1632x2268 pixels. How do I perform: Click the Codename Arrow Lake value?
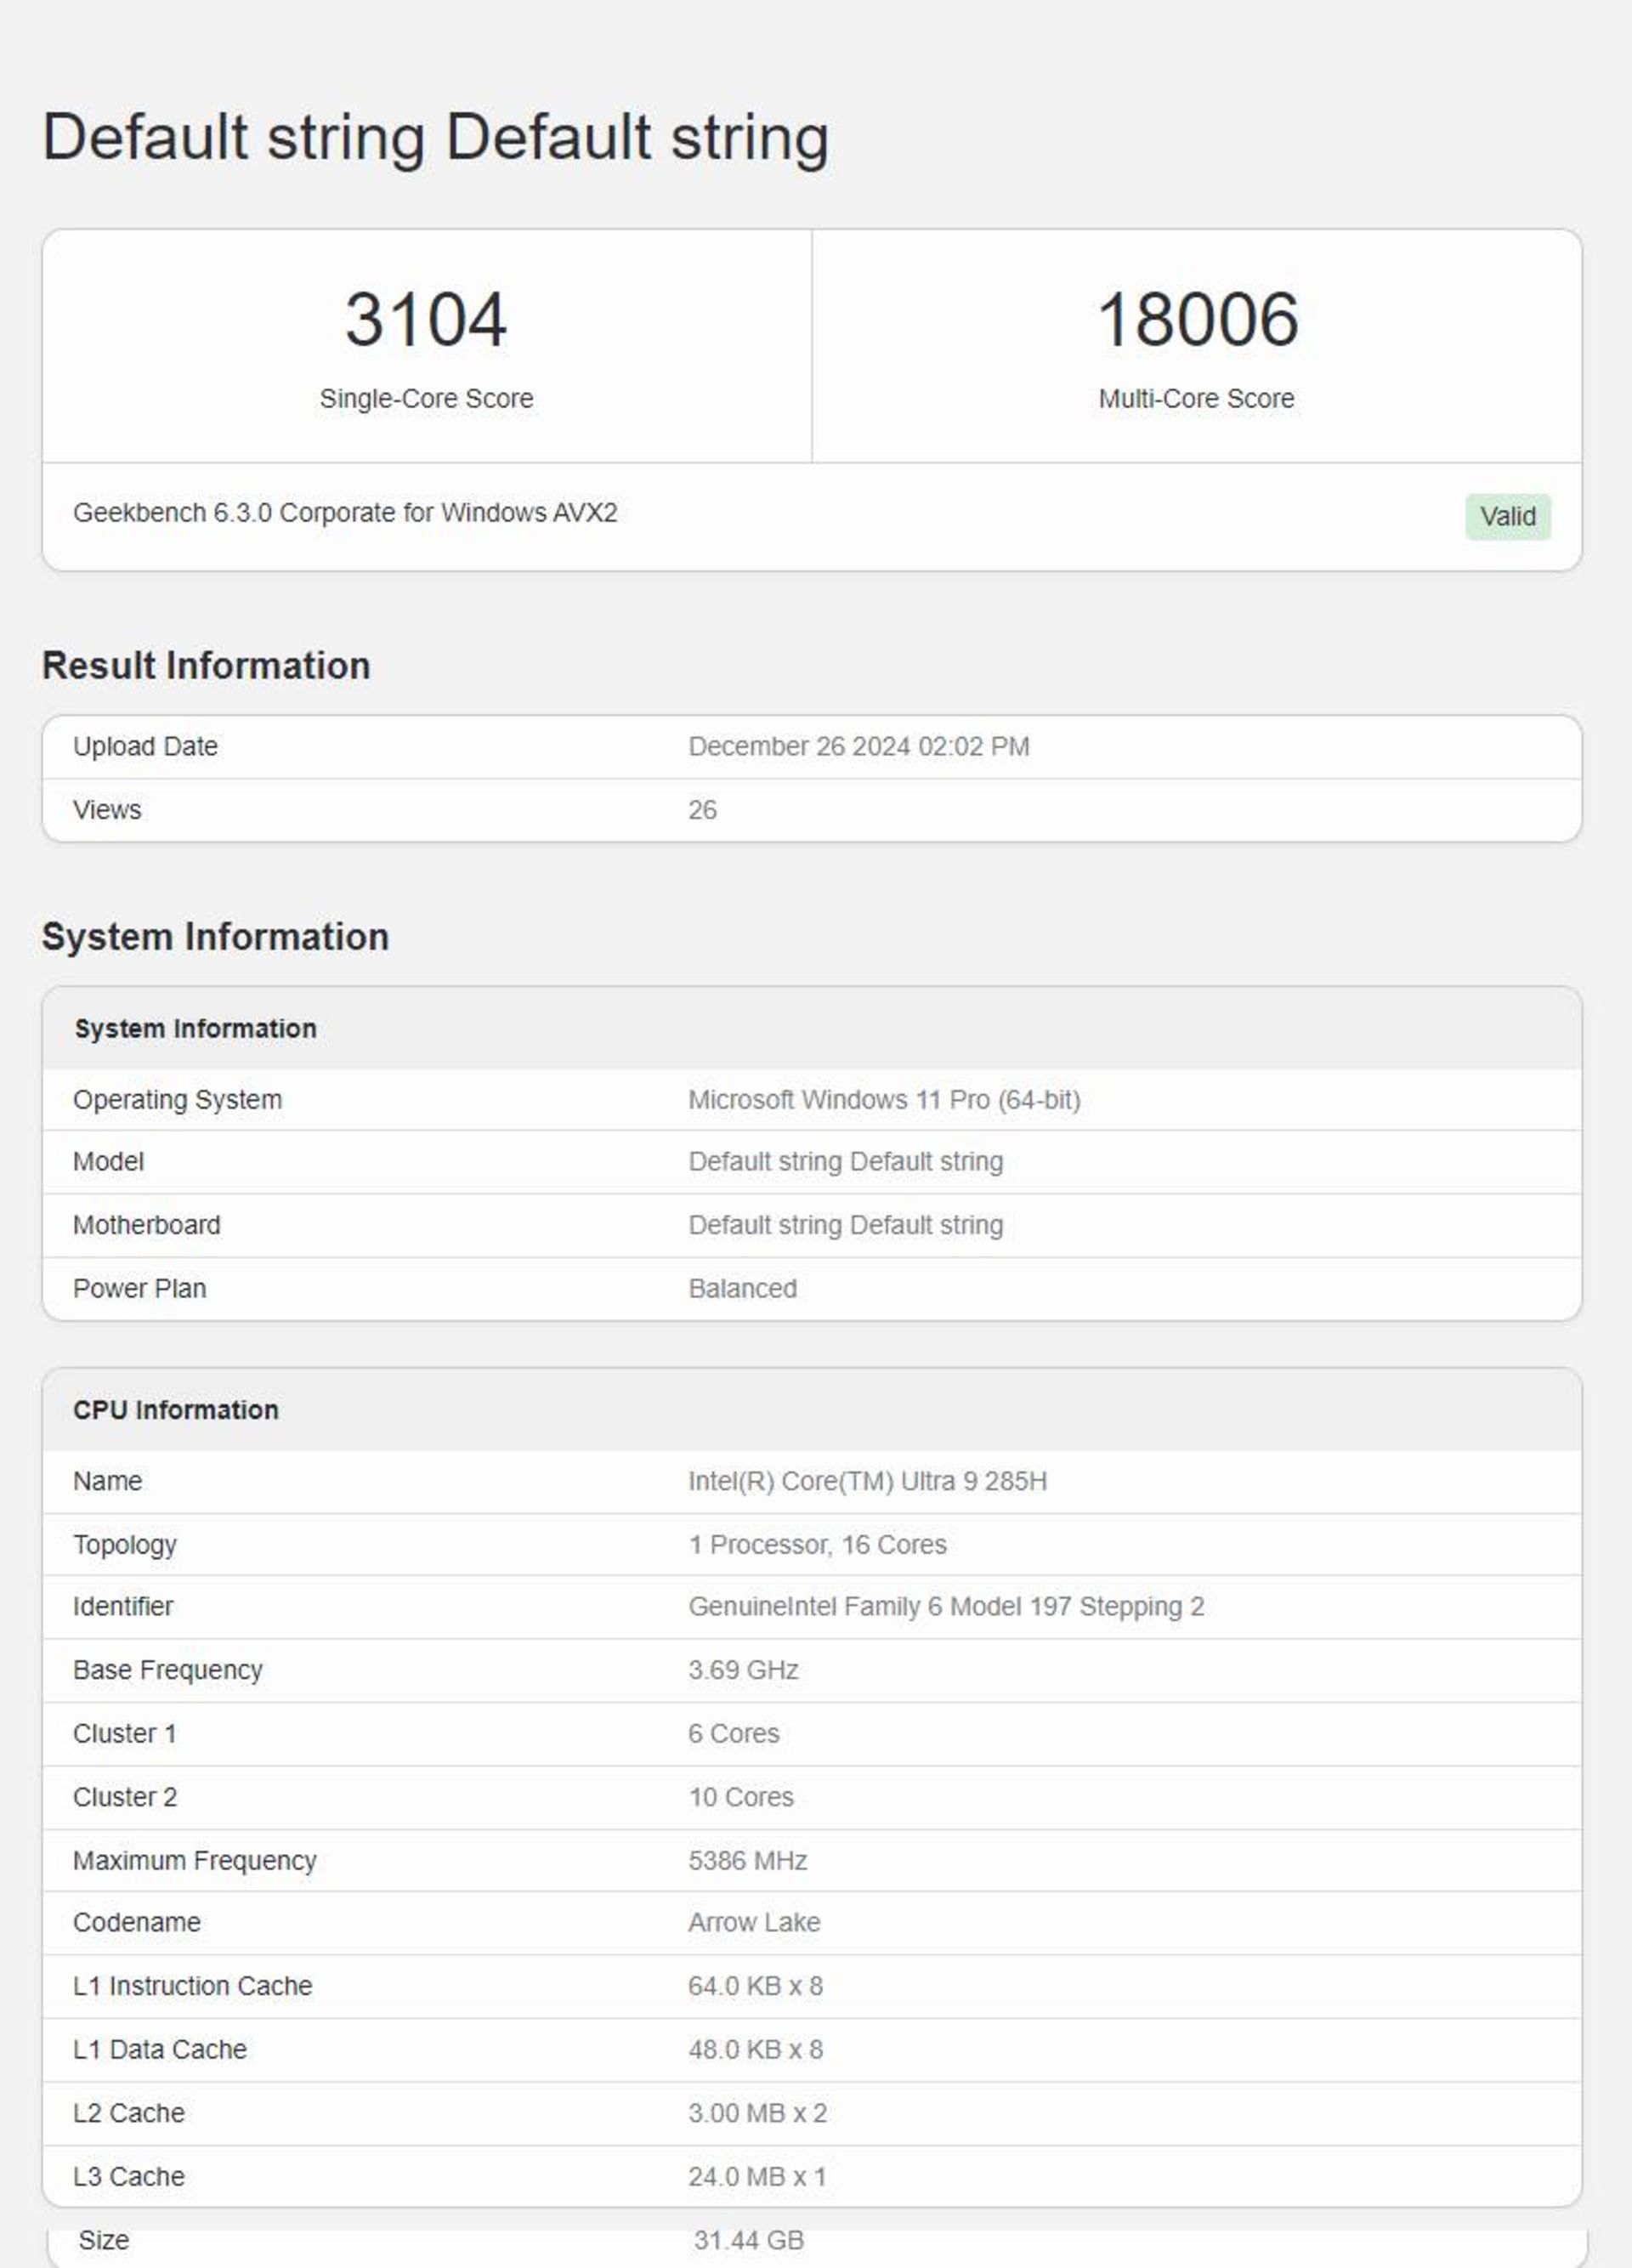(x=754, y=1923)
